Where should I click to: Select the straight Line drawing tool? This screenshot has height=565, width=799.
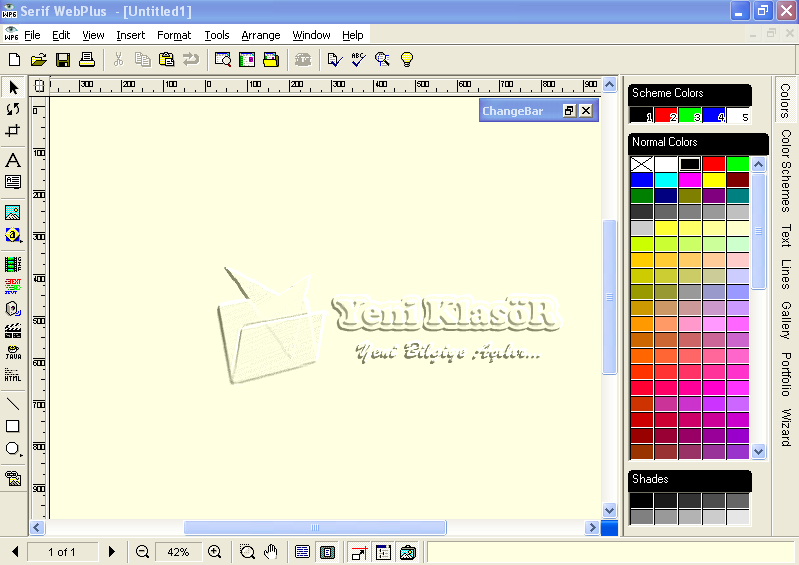(x=13, y=404)
